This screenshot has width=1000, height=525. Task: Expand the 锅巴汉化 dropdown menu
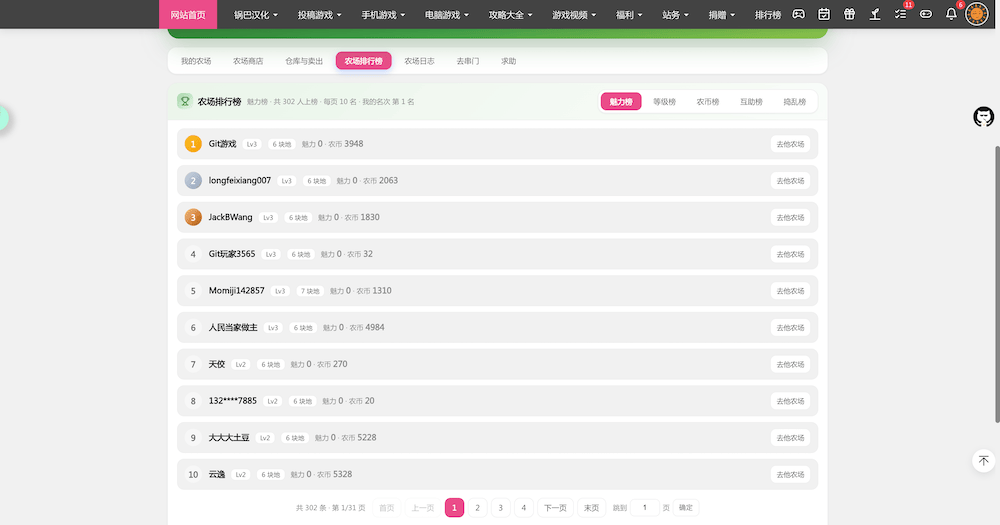click(x=255, y=15)
